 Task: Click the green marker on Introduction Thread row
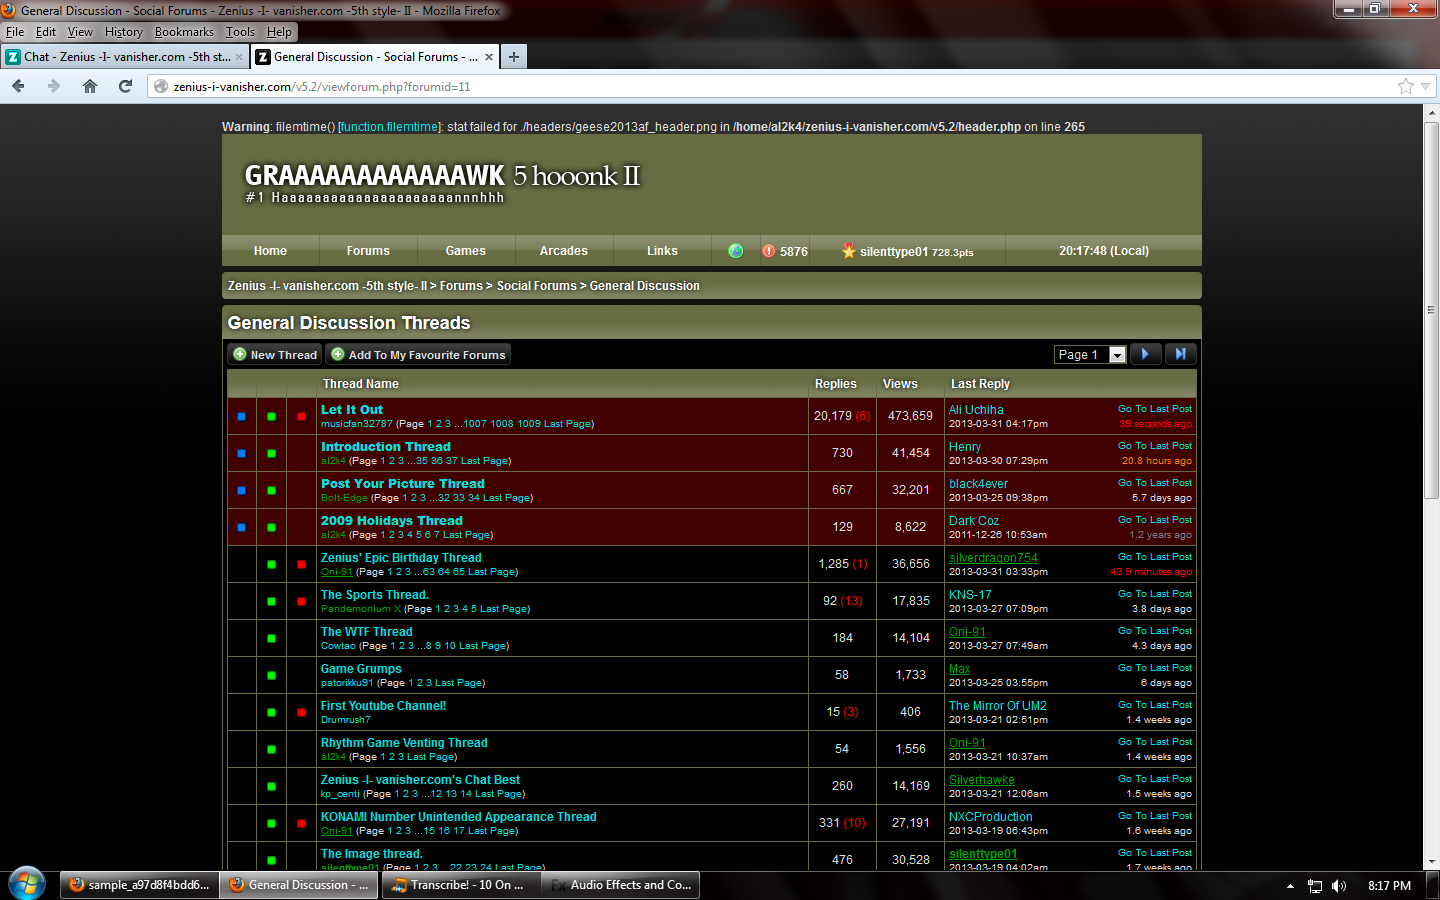[x=271, y=453]
